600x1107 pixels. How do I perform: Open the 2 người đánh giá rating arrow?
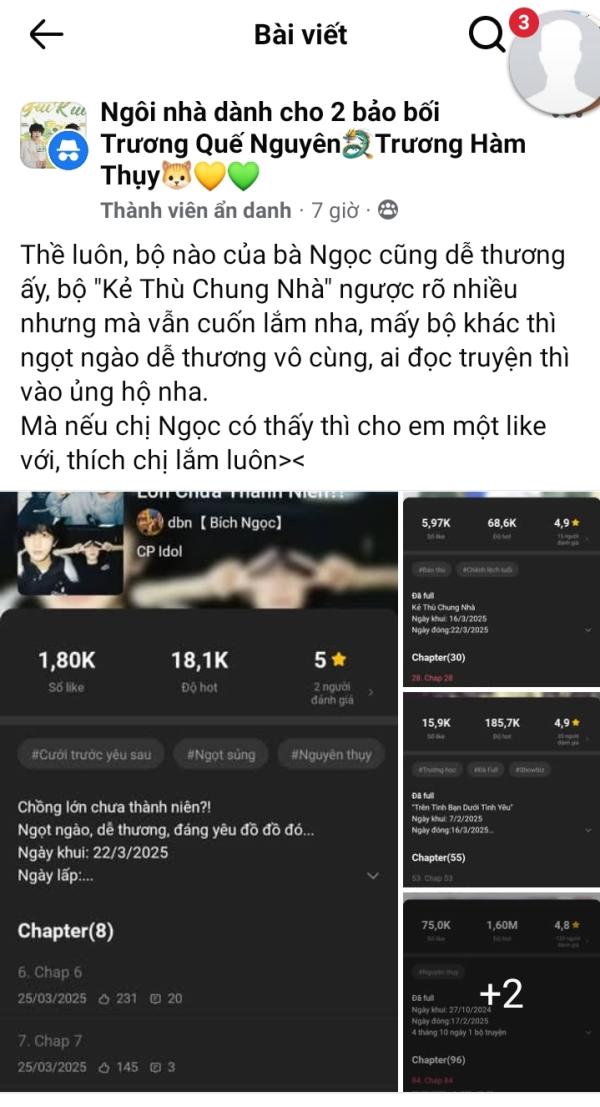pyautogui.click(x=371, y=693)
